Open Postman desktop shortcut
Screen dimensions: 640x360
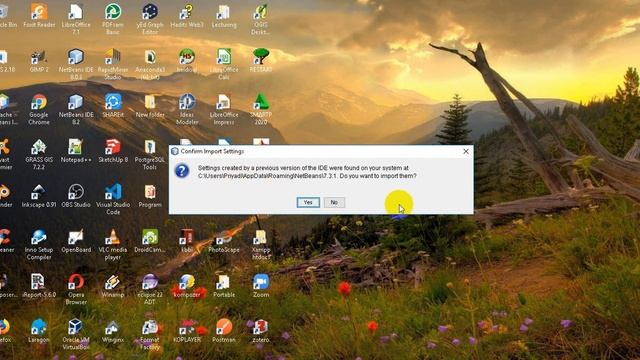click(x=224, y=331)
